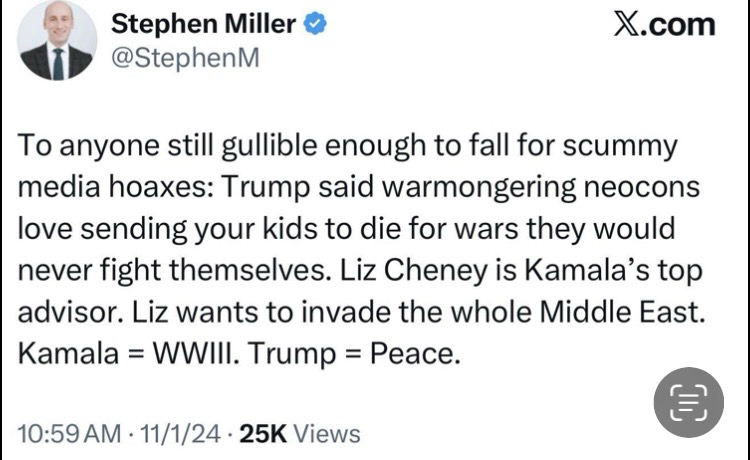The height and width of the screenshot is (460, 750).
Task: Click the X logo in the watermark
Action: point(629,25)
